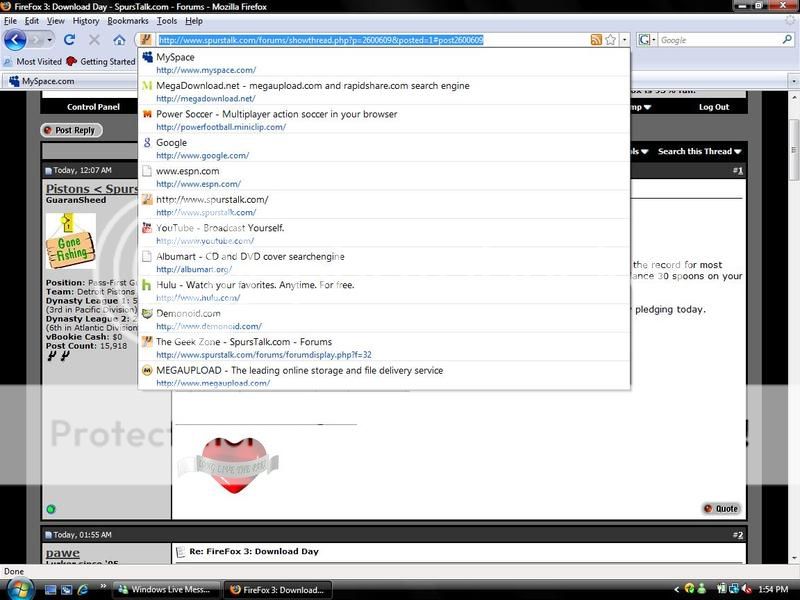Click the Stop loading X icon

tap(94, 40)
